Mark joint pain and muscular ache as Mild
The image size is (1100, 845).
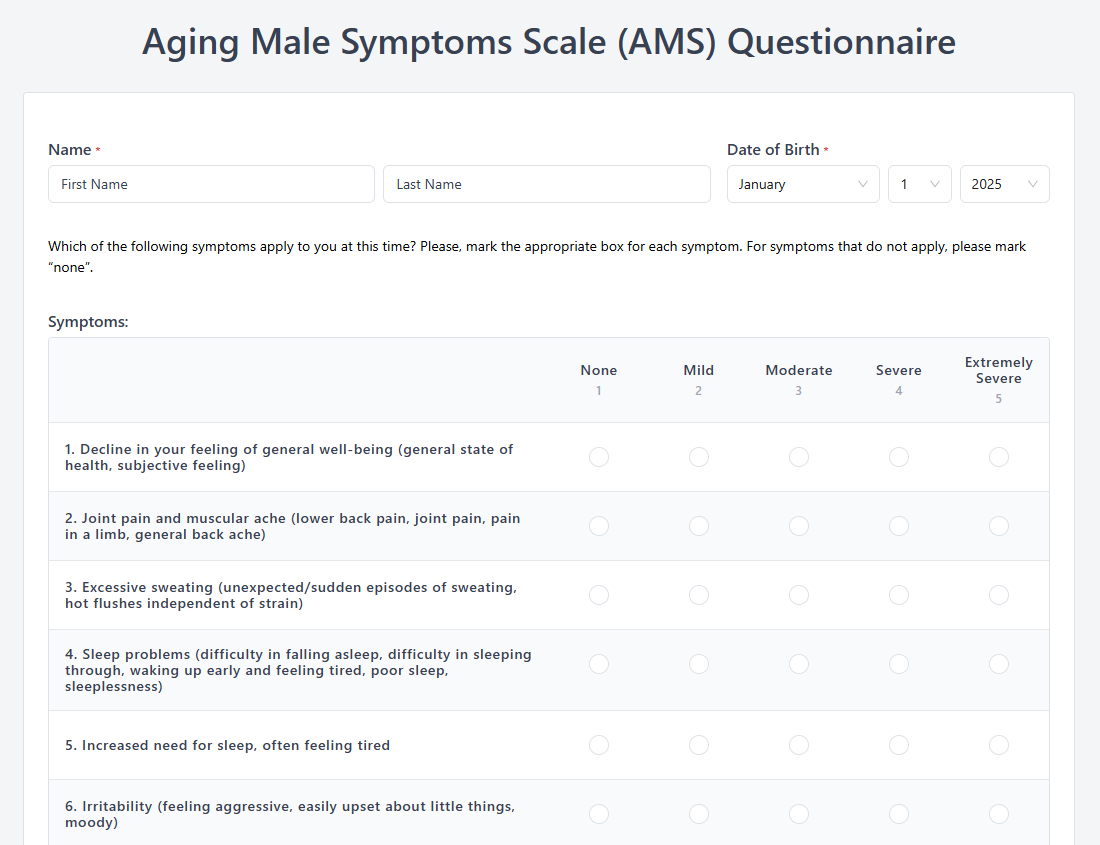[x=699, y=526]
